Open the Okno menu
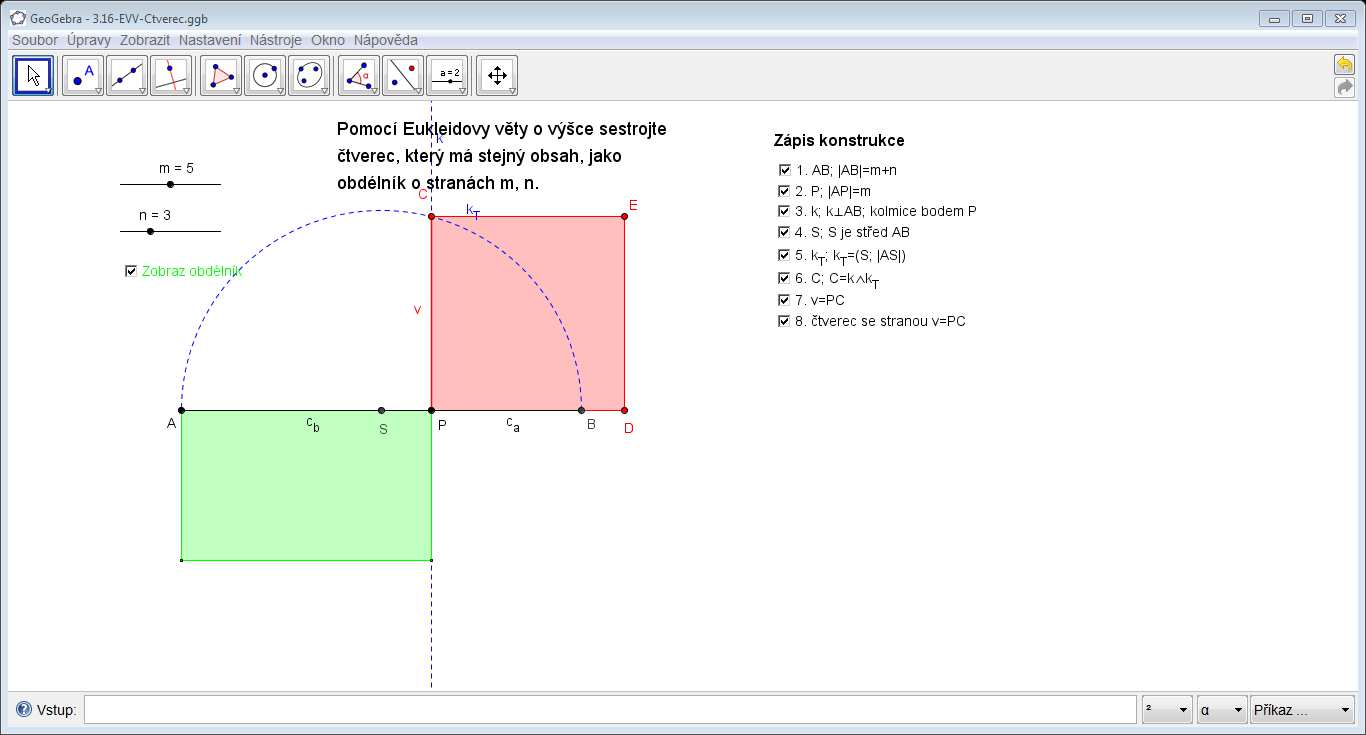The image size is (1366, 735). [x=328, y=40]
